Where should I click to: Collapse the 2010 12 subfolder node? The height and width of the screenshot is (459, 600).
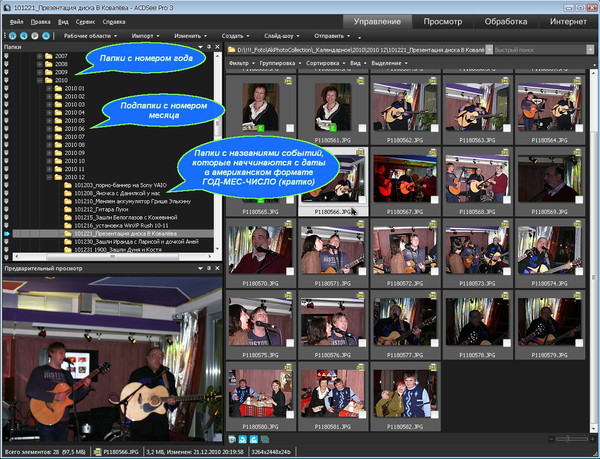pos(49,177)
